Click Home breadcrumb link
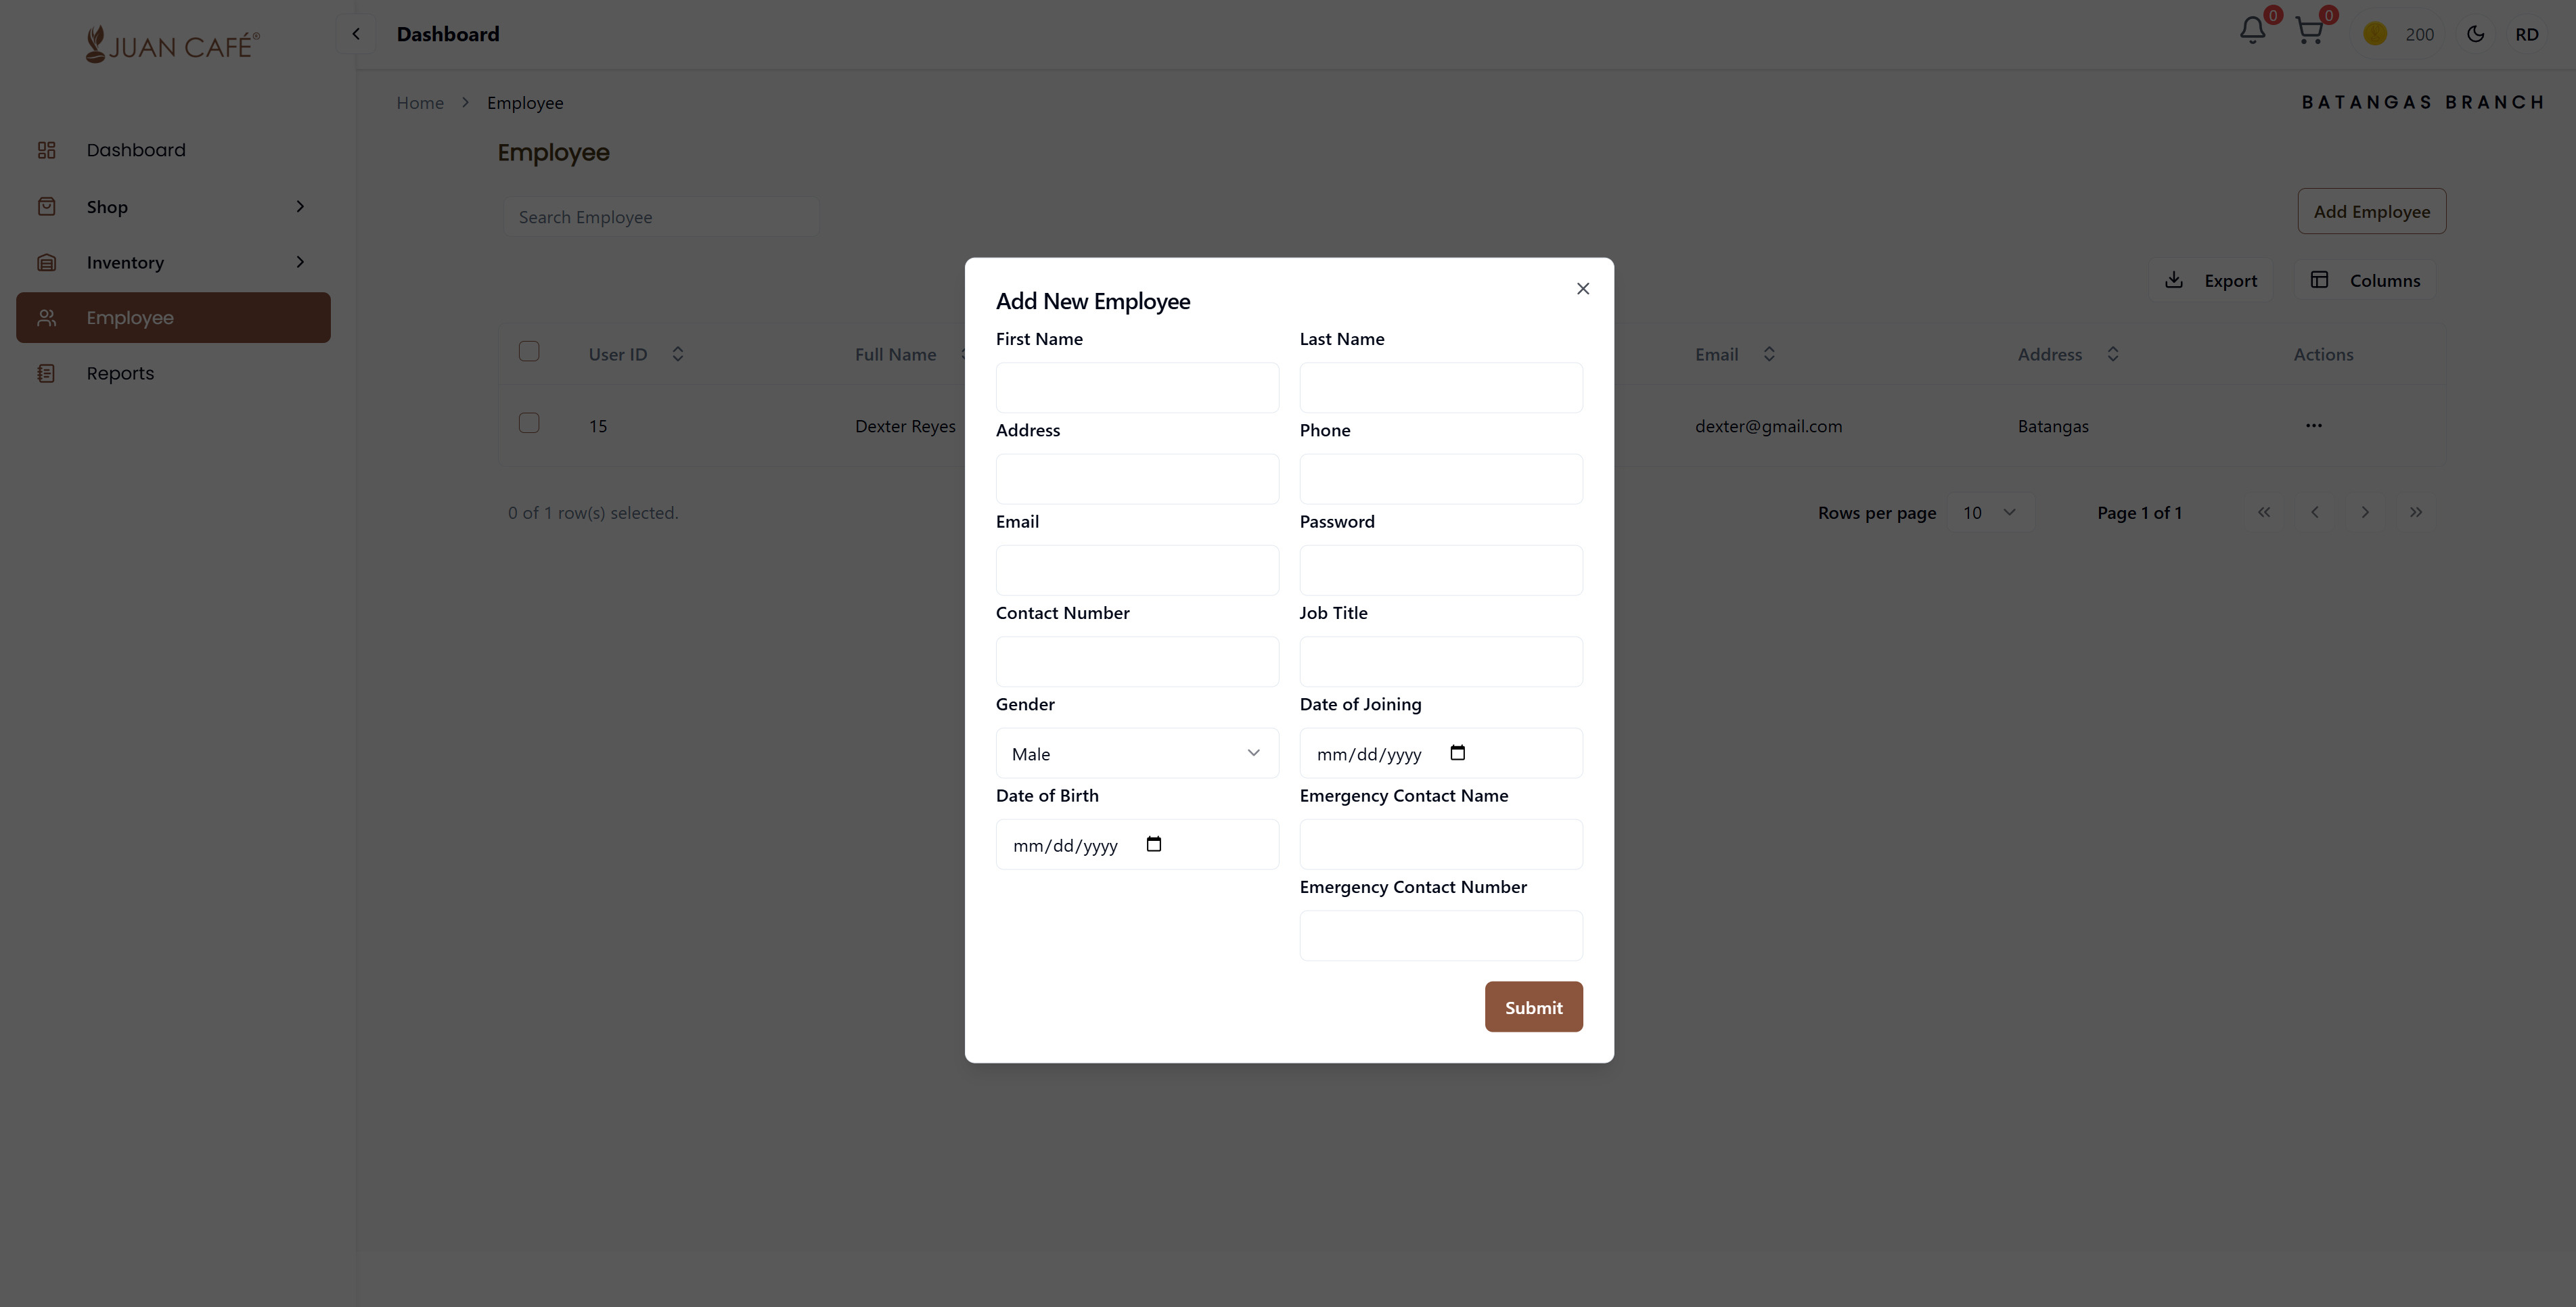Image resolution: width=2576 pixels, height=1307 pixels. pyautogui.click(x=419, y=103)
